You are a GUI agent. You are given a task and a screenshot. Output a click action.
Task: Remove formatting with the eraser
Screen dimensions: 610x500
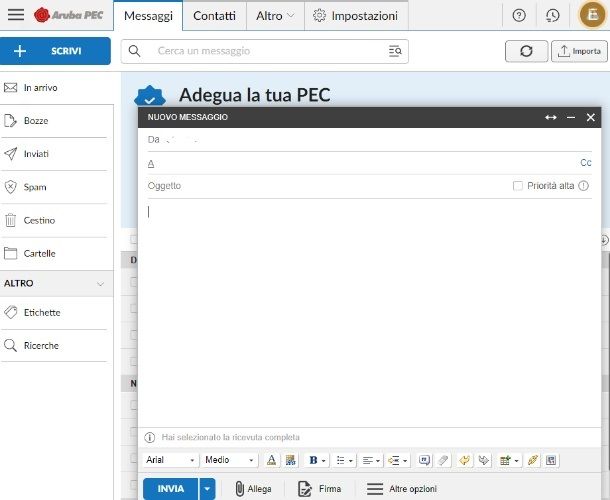pos(443,460)
